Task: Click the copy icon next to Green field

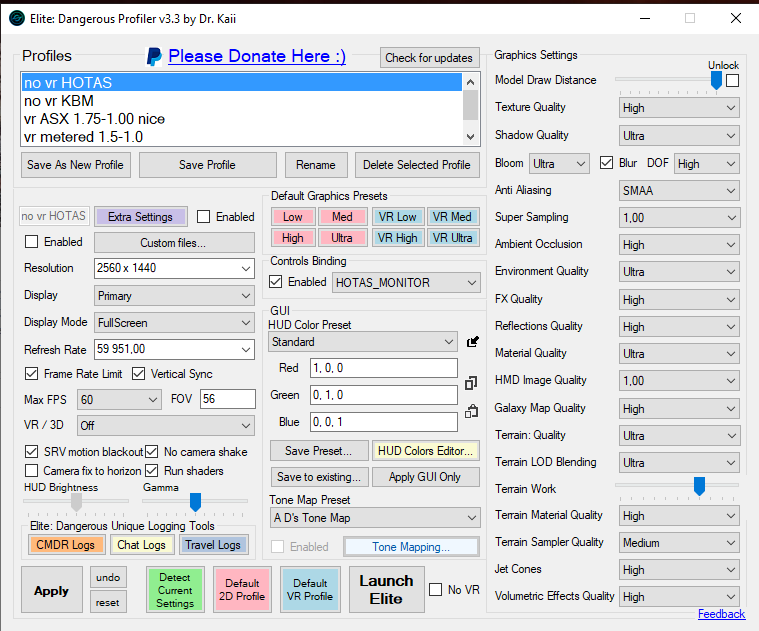Action: [x=471, y=383]
